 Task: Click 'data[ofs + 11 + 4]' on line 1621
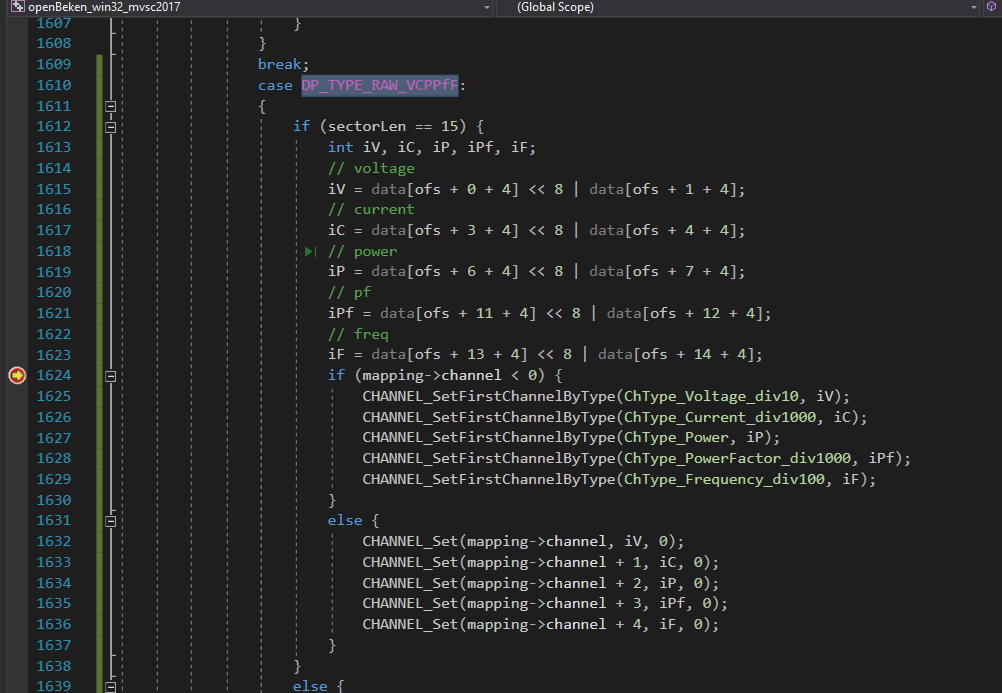458,313
